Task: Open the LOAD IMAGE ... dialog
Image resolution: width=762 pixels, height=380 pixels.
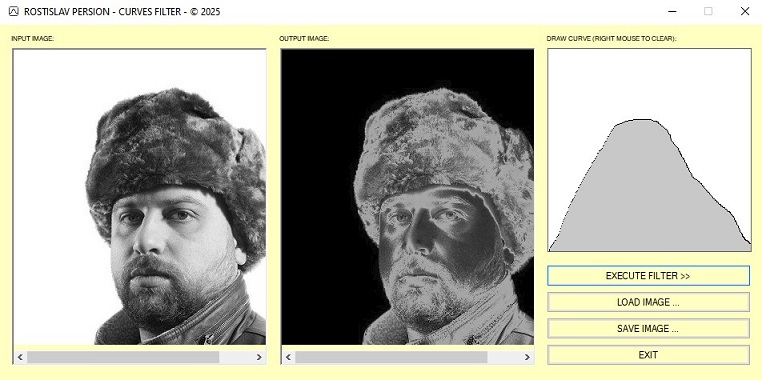Action: (x=648, y=302)
